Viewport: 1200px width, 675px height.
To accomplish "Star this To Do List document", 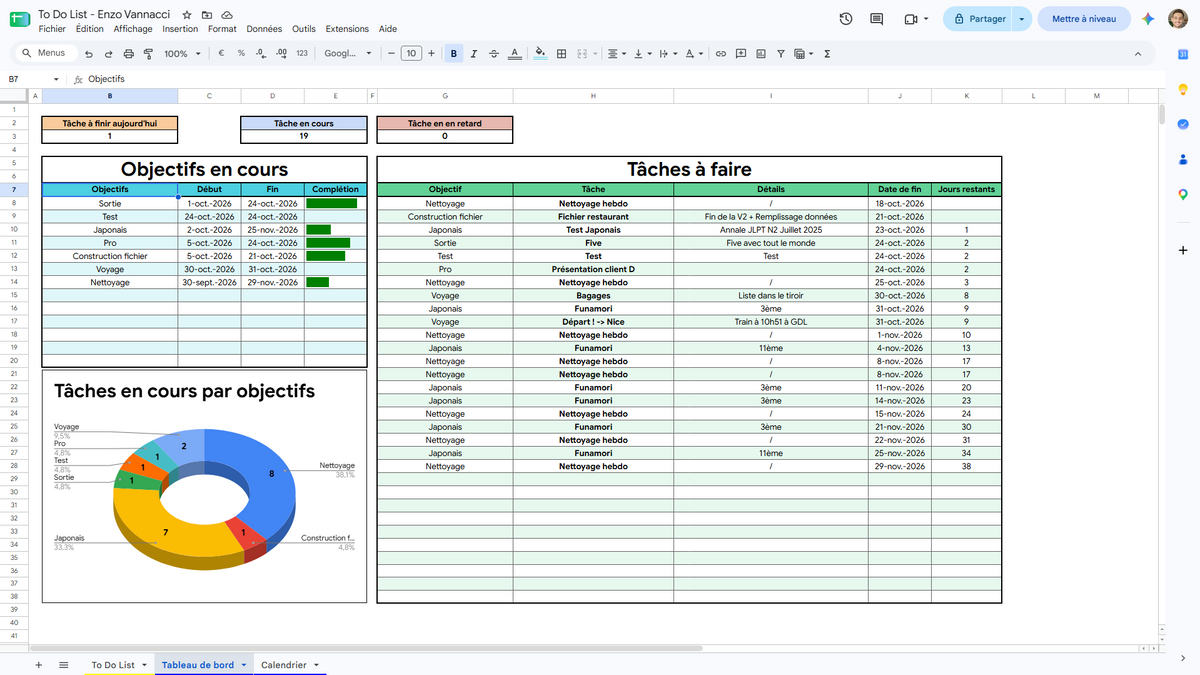I will click(189, 16).
